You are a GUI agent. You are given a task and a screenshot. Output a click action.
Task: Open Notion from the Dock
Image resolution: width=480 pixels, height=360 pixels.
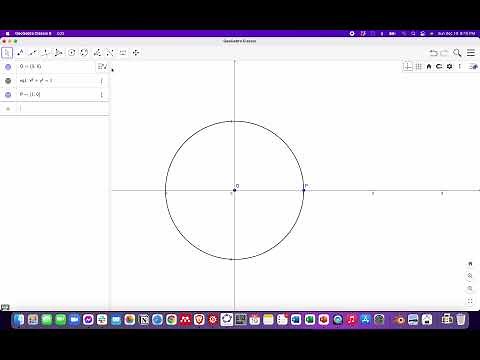click(144, 320)
